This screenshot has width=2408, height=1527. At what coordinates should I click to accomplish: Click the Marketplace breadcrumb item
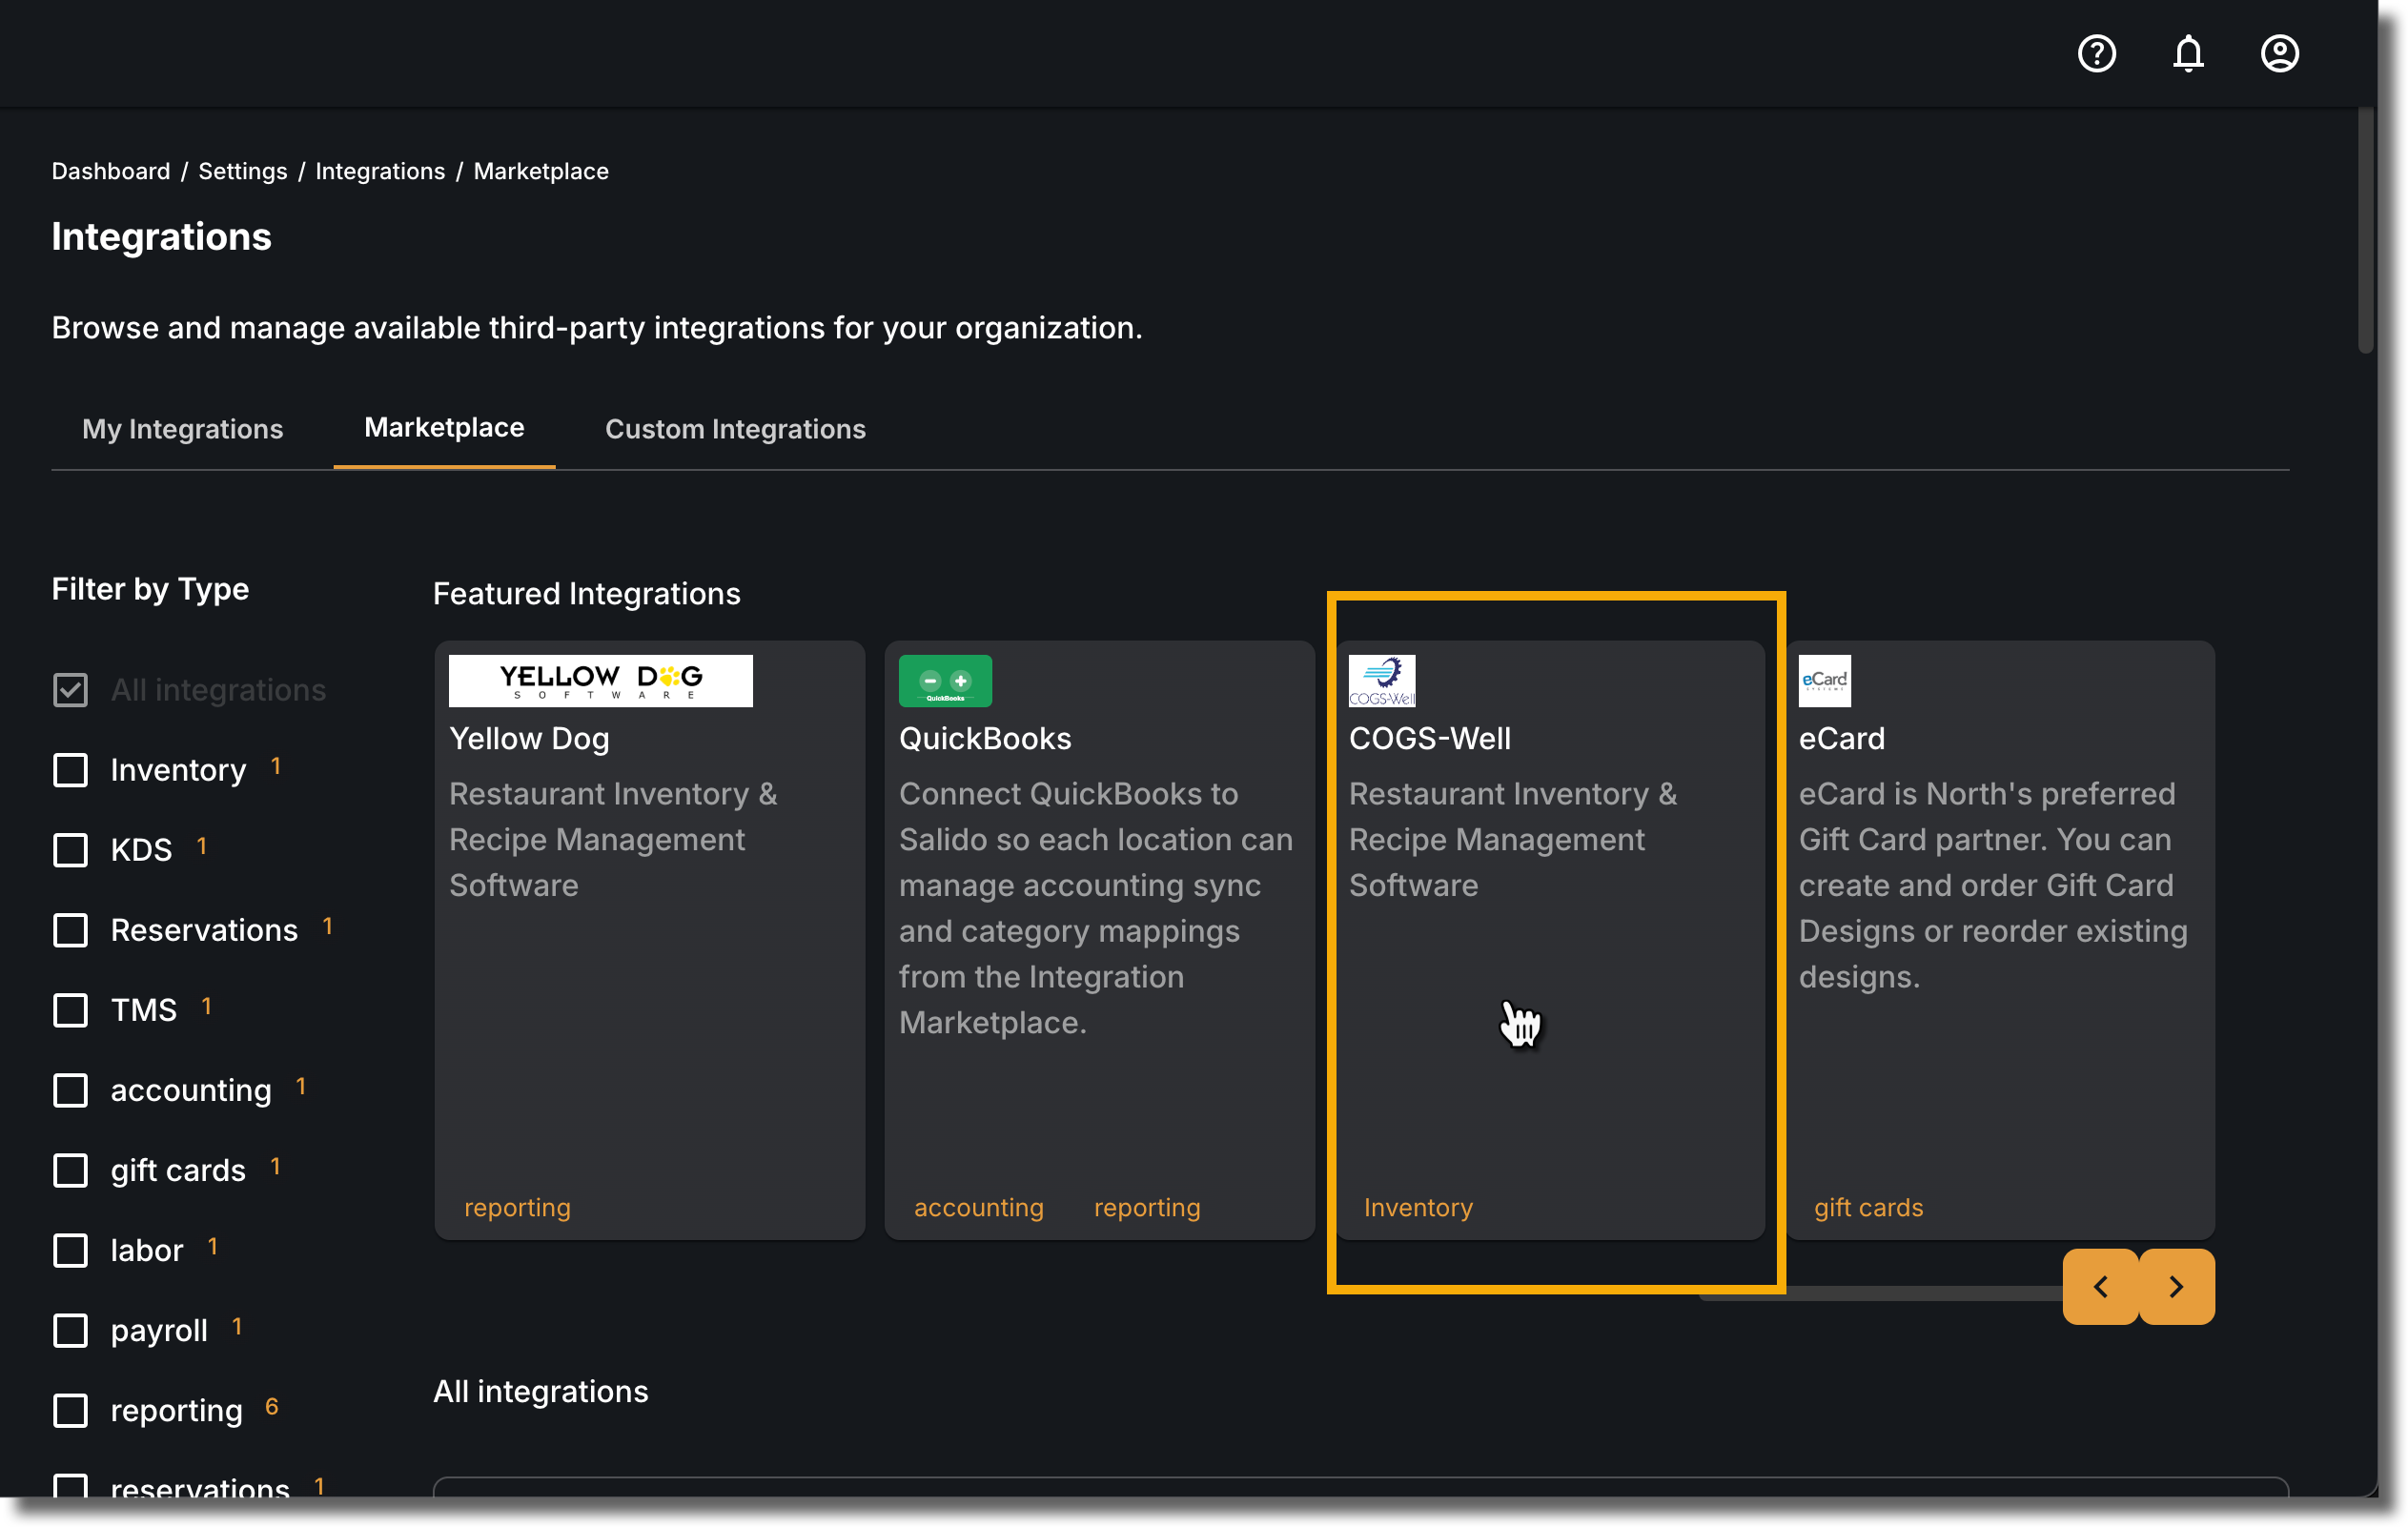point(541,171)
